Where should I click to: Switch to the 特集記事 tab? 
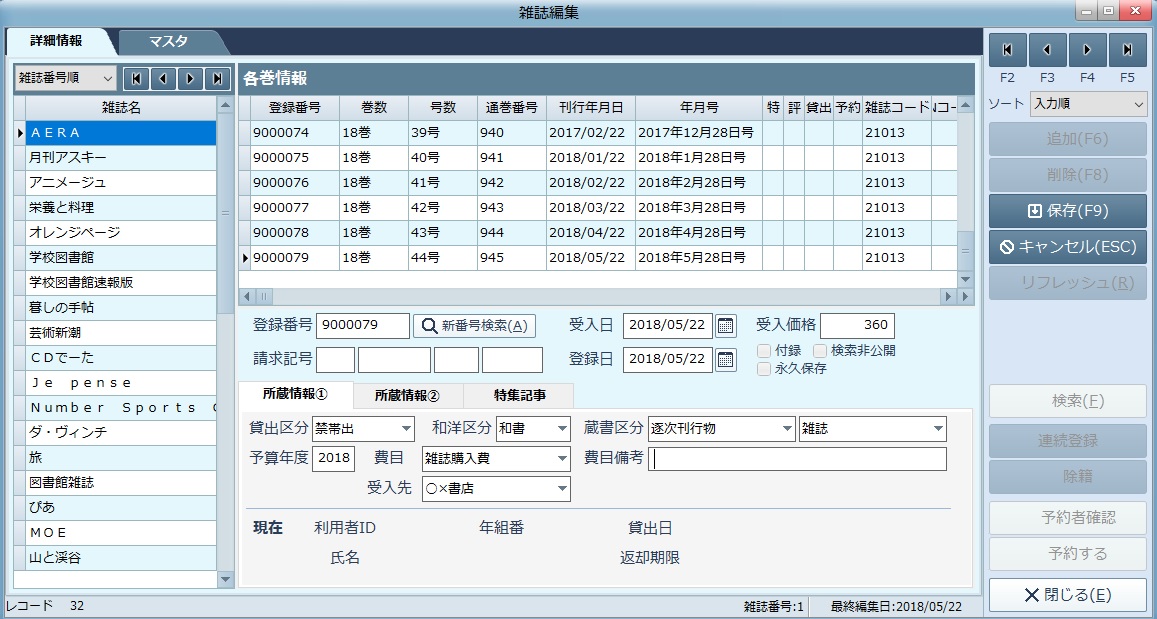(517, 395)
